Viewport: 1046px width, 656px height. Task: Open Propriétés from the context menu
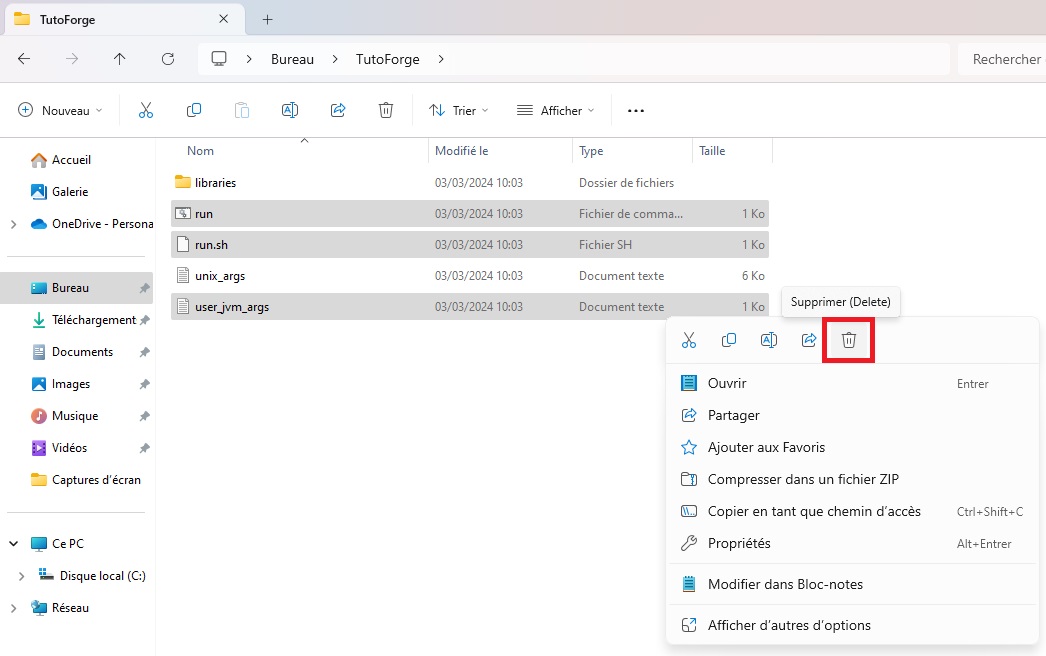click(853, 543)
